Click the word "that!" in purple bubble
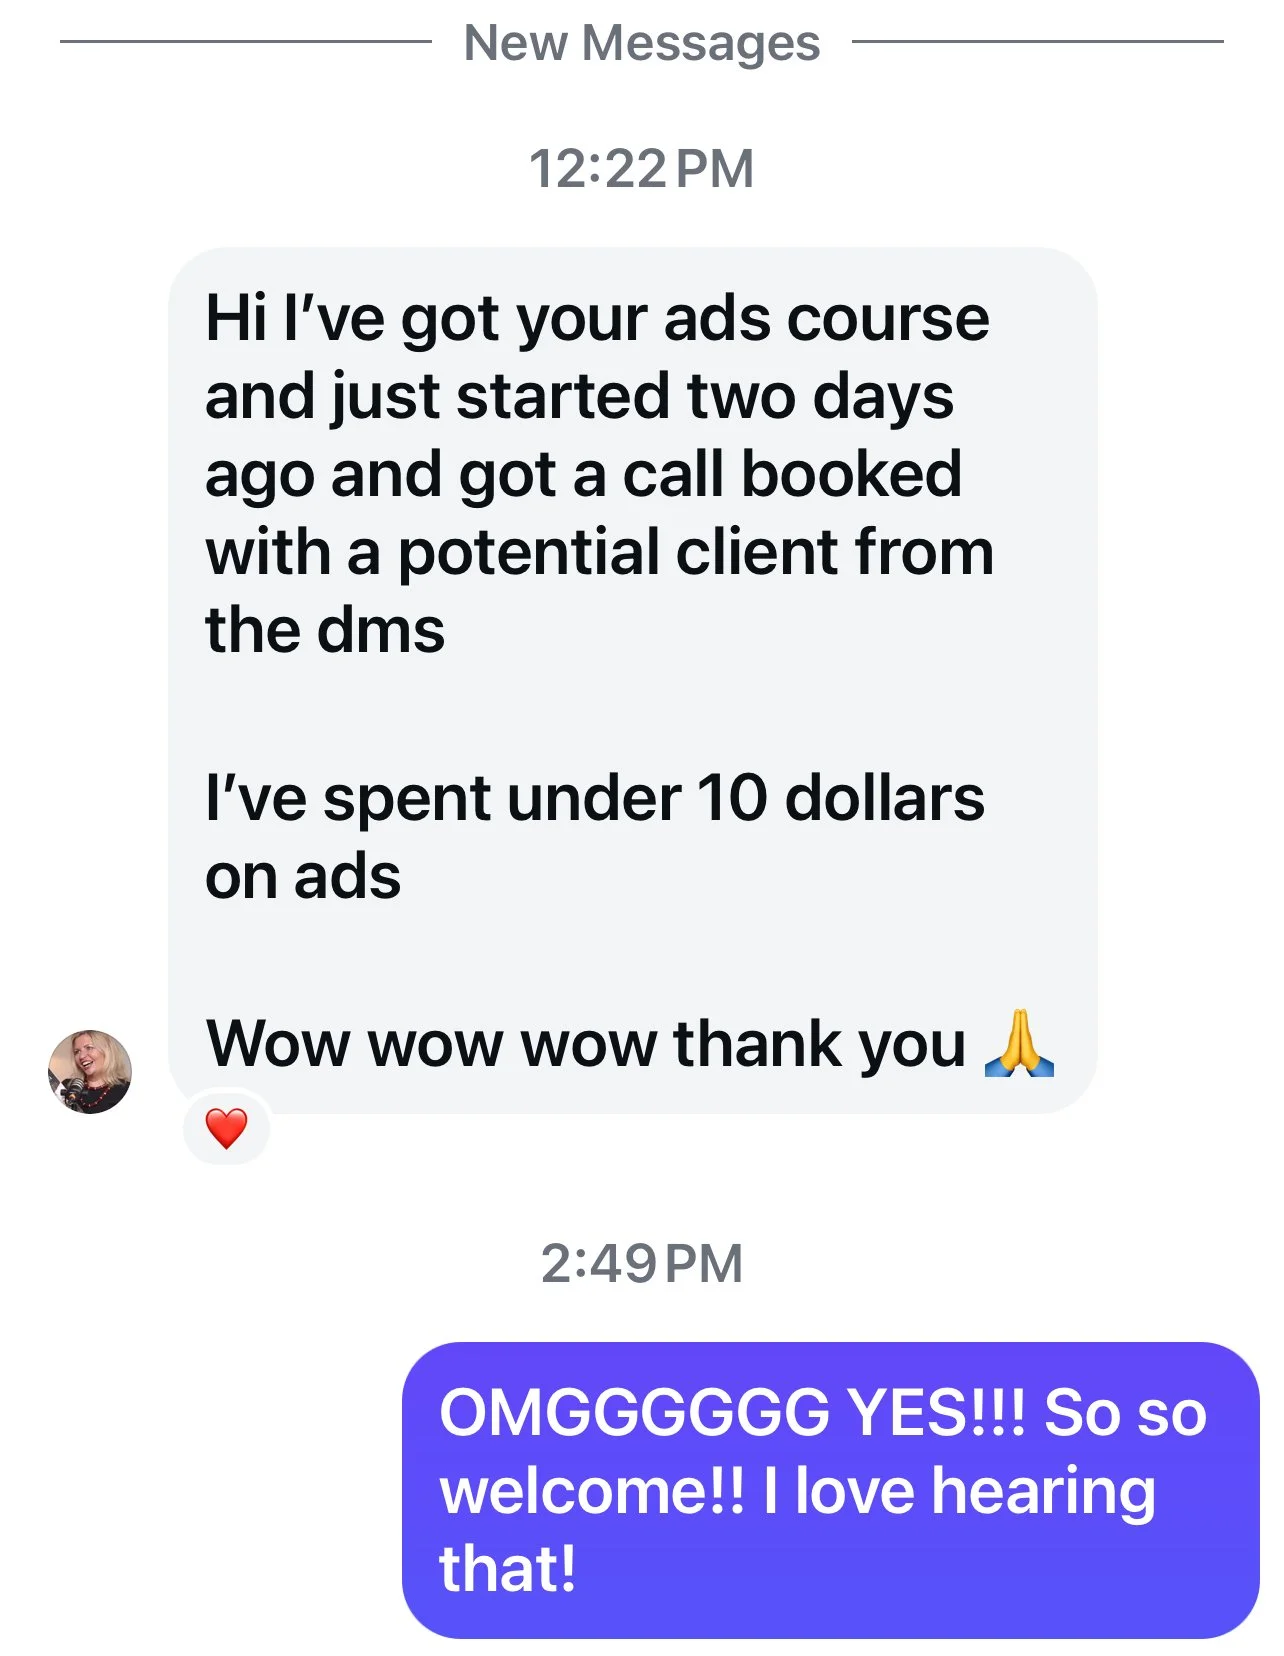The height and width of the screenshot is (1656, 1284). pyautogui.click(x=508, y=1568)
